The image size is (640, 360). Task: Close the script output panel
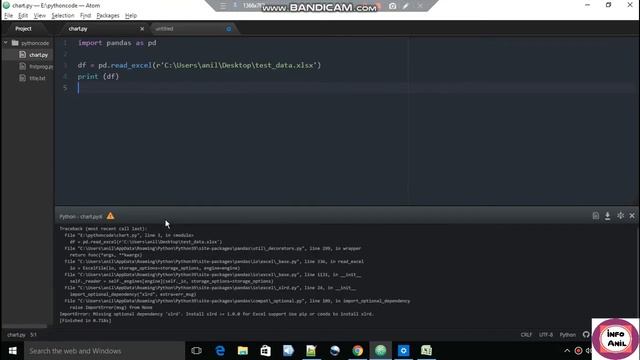632,216
